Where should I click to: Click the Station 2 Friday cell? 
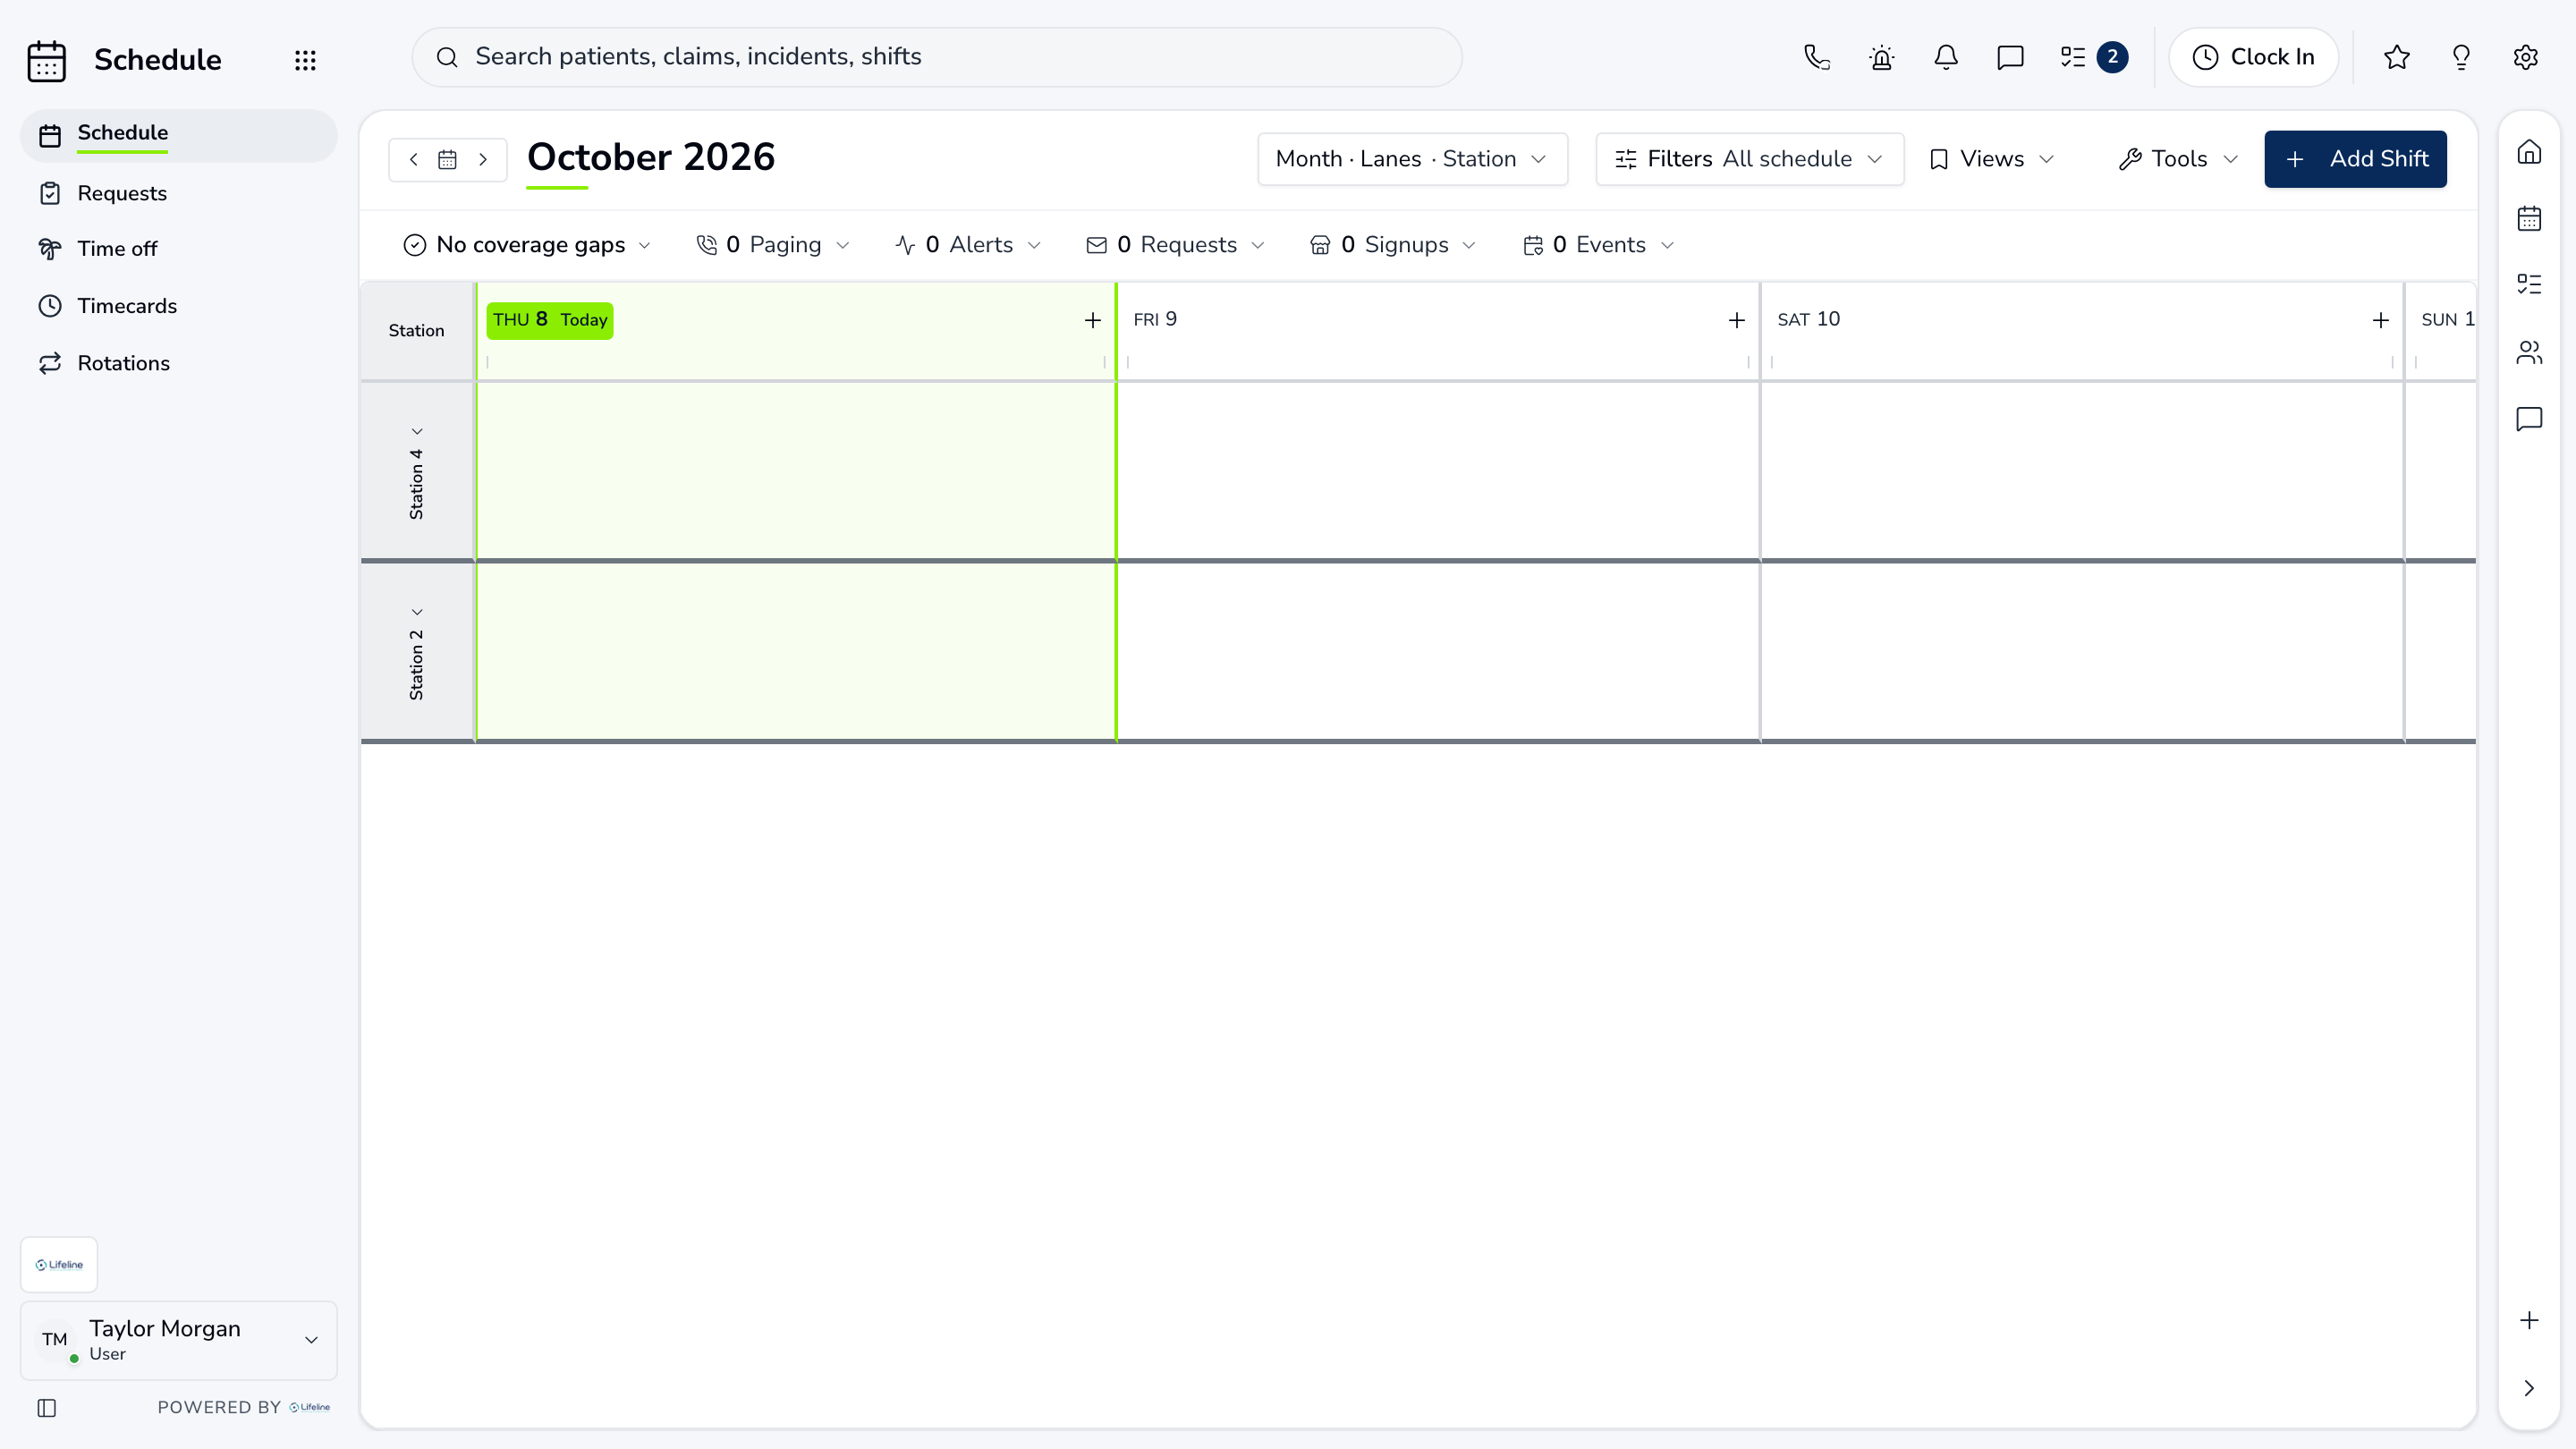(1438, 651)
